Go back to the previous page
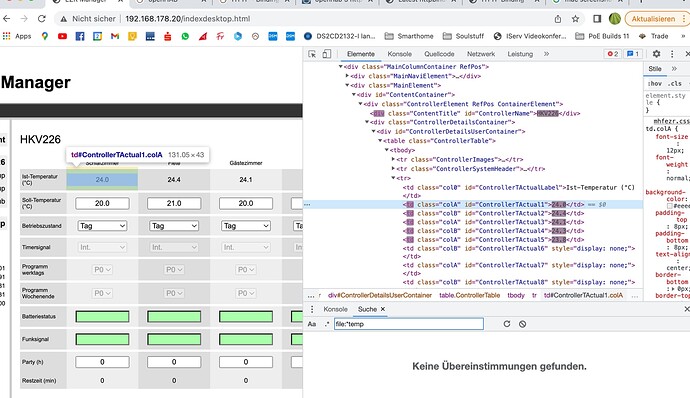690x398 pixels. [x=7, y=19]
